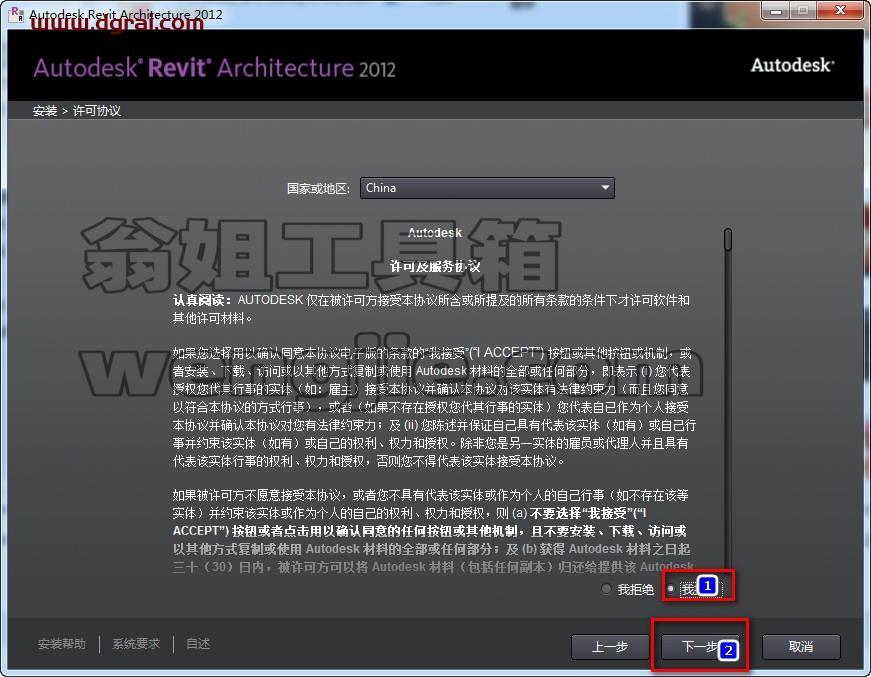Close the Revit installer window
Screen dimensions: 871x677
(x=840, y=10)
